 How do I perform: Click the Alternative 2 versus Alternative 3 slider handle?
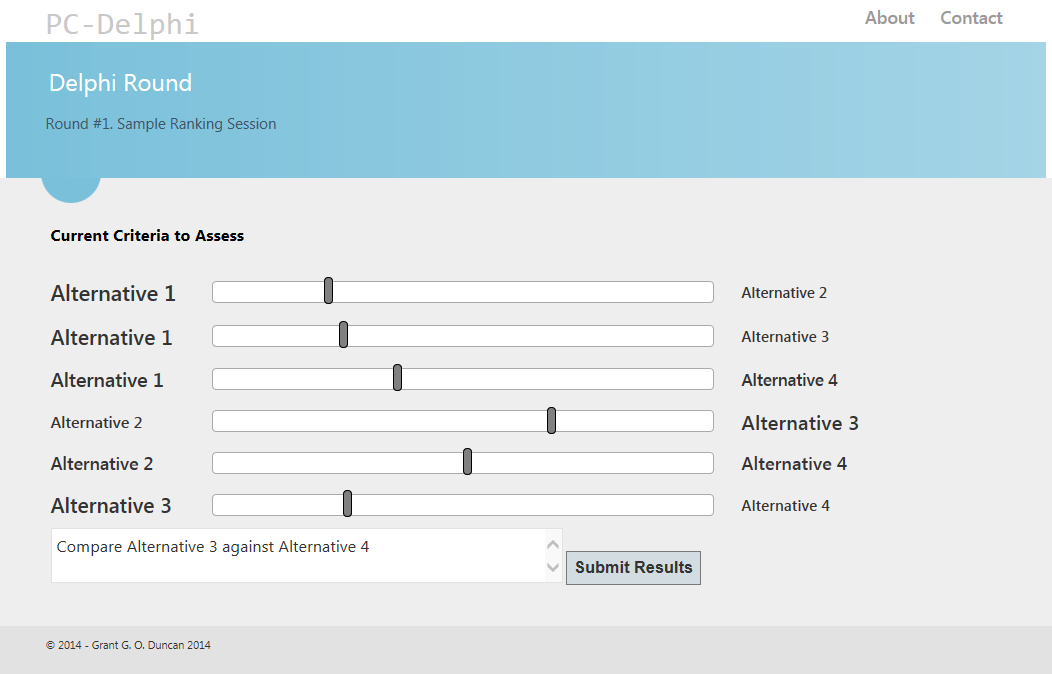pyautogui.click(x=551, y=420)
